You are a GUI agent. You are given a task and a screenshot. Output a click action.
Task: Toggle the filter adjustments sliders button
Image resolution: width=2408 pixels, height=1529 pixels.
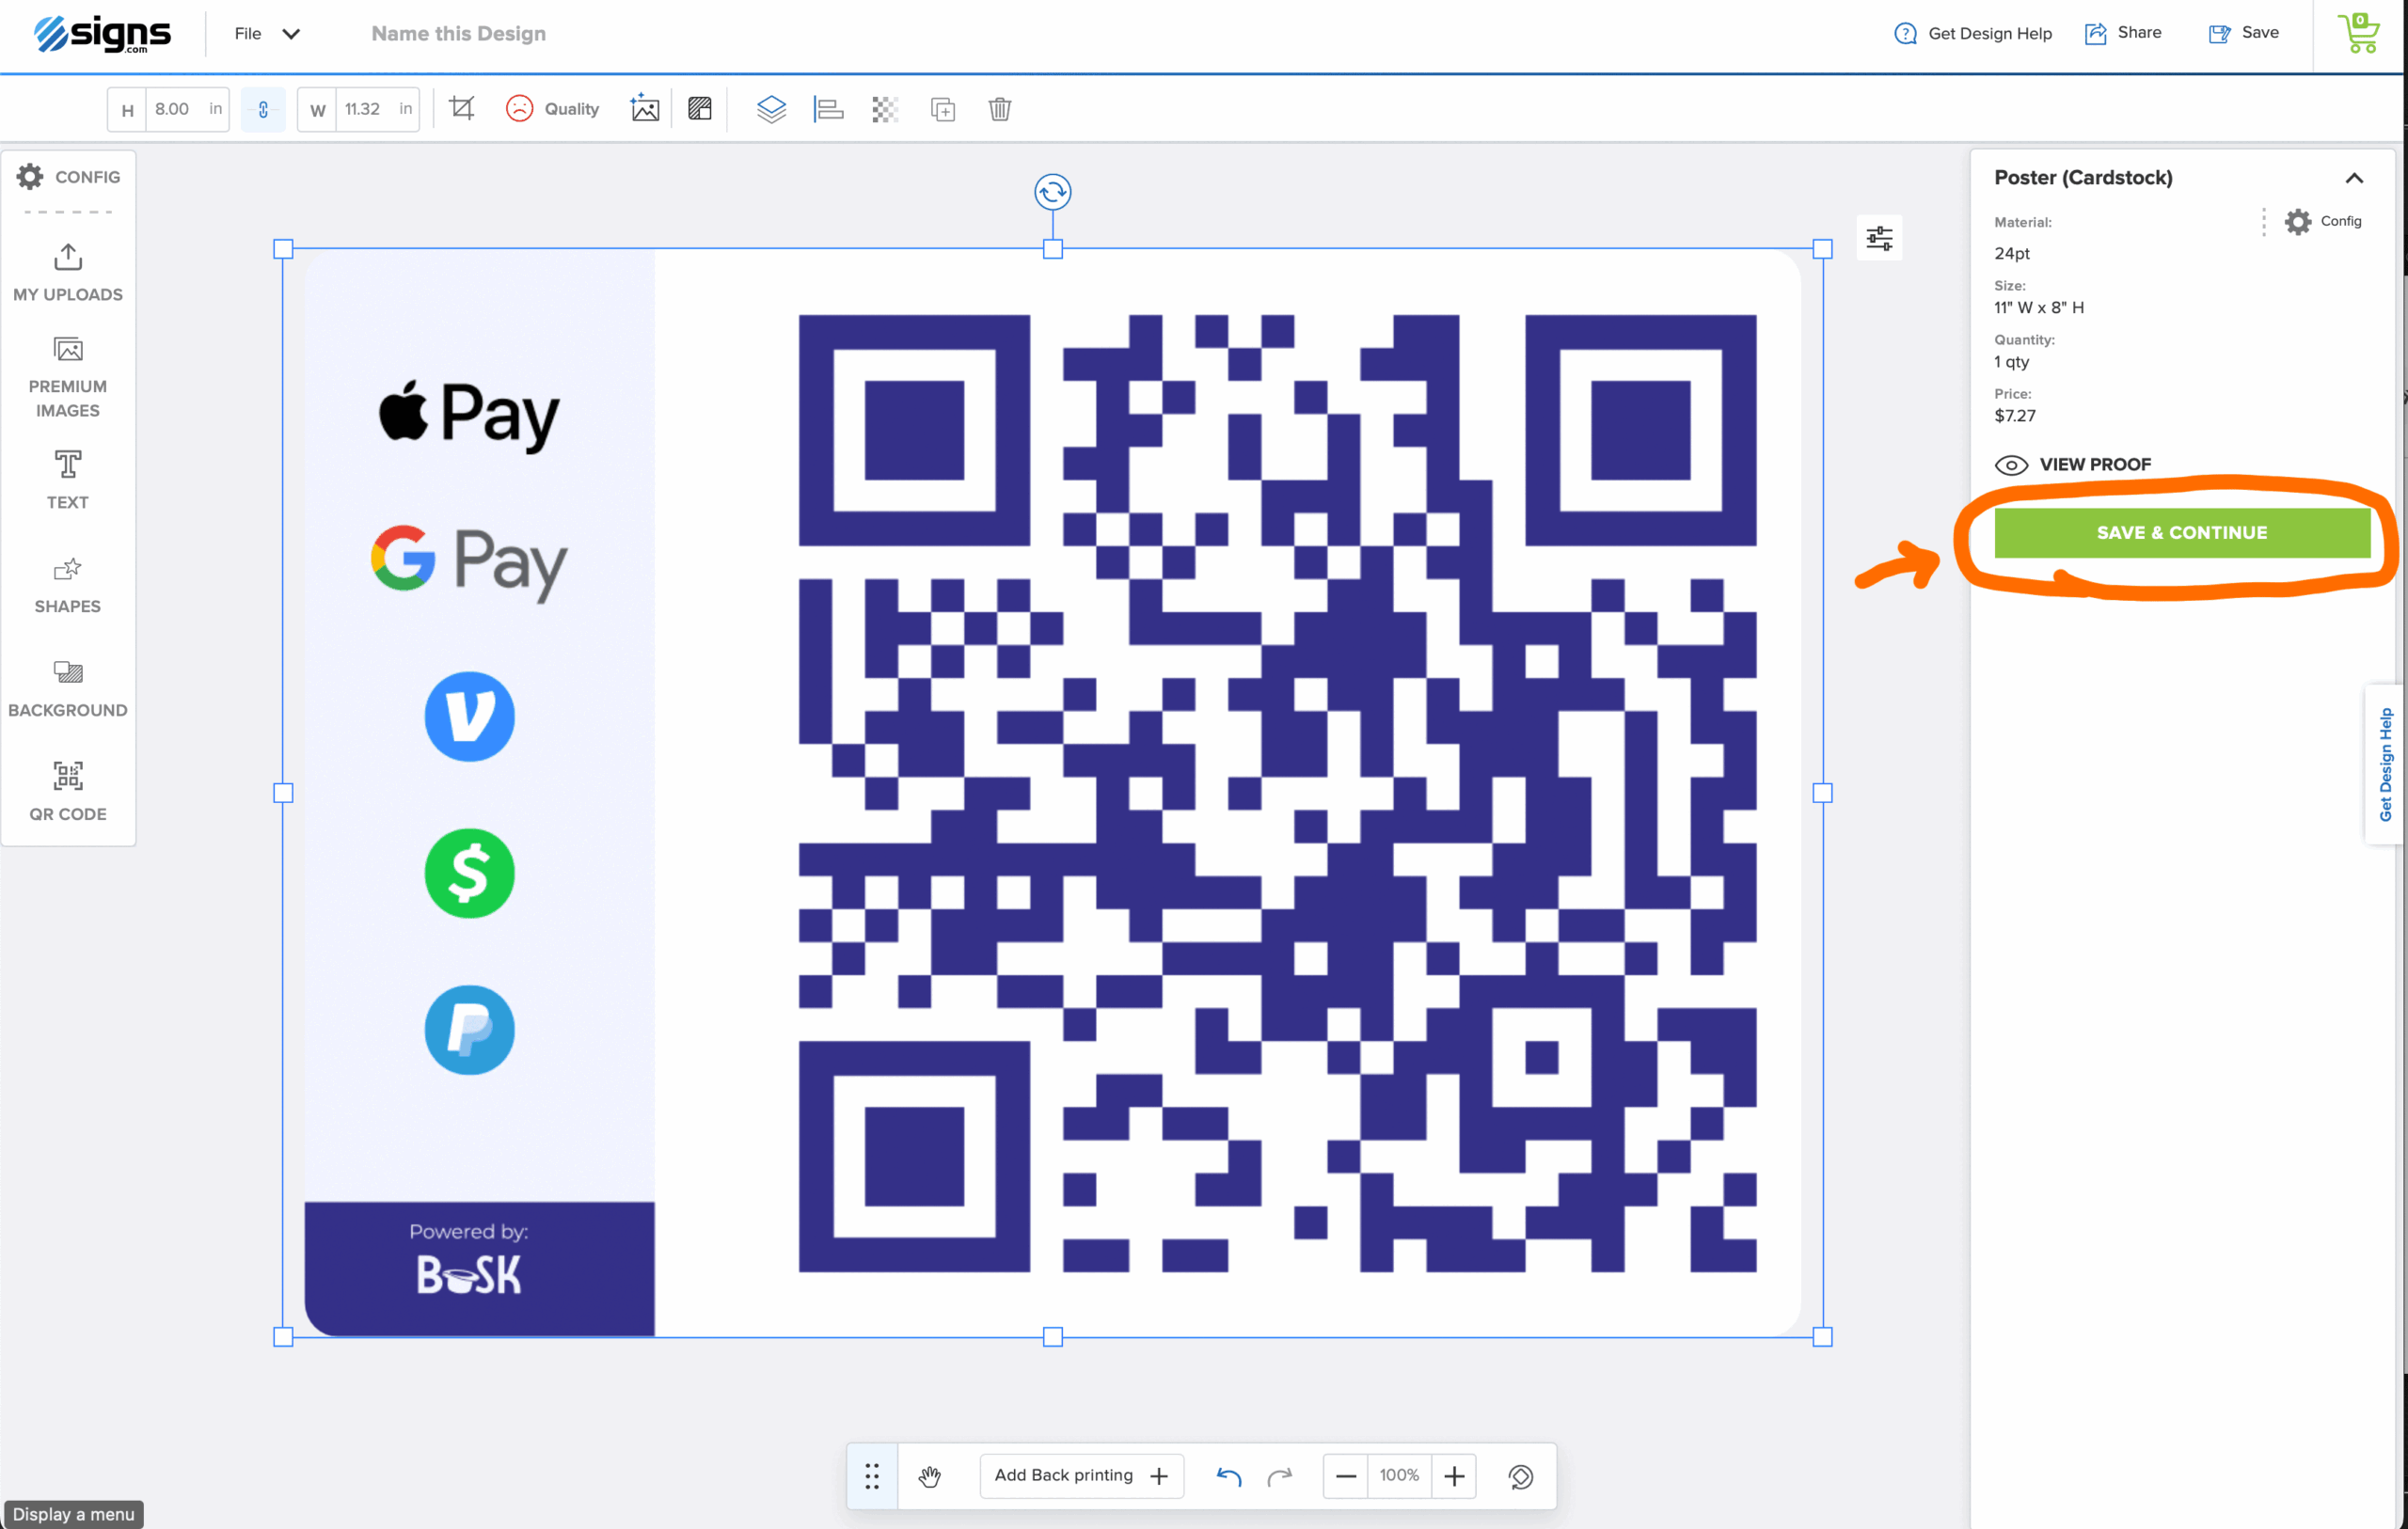tap(1879, 238)
